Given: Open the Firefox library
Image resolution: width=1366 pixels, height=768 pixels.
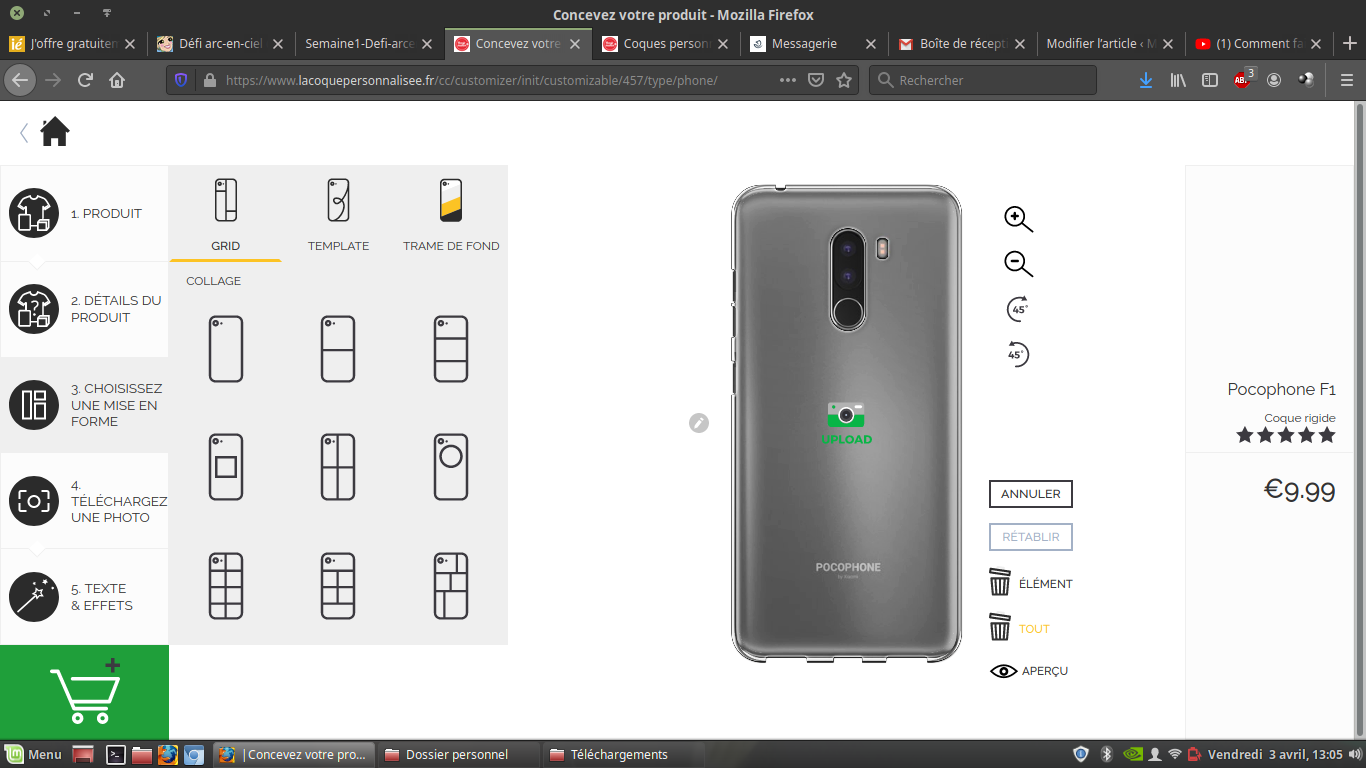Looking at the screenshot, I should click(1178, 80).
